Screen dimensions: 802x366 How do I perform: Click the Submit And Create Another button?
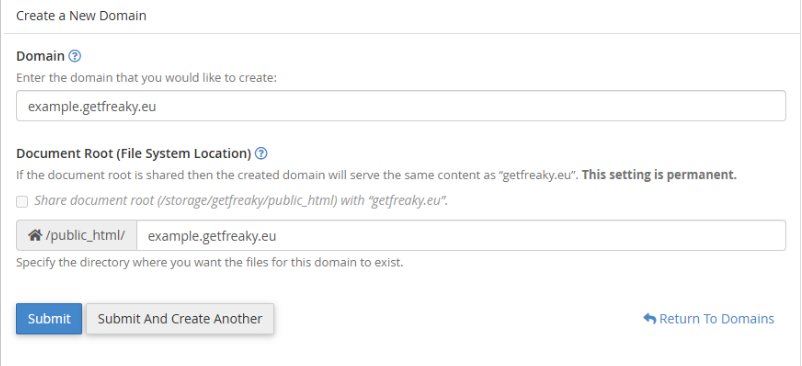pos(180,318)
